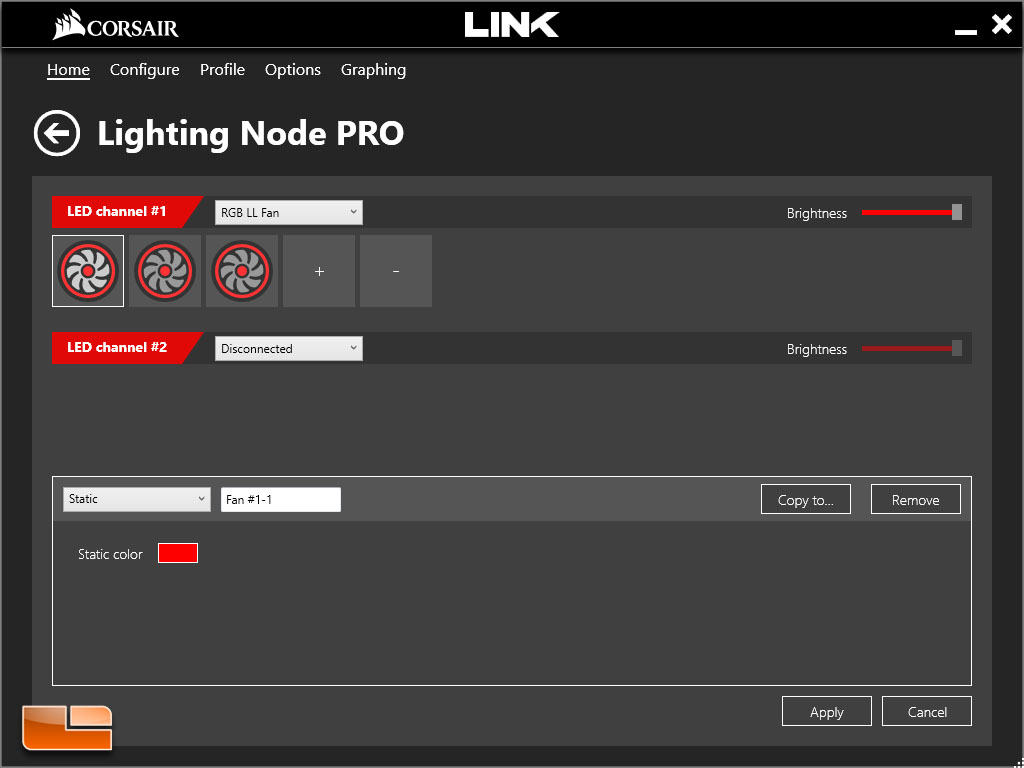This screenshot has width=1024, height=768.
Task: Open the Home tab
Action: 68,70
